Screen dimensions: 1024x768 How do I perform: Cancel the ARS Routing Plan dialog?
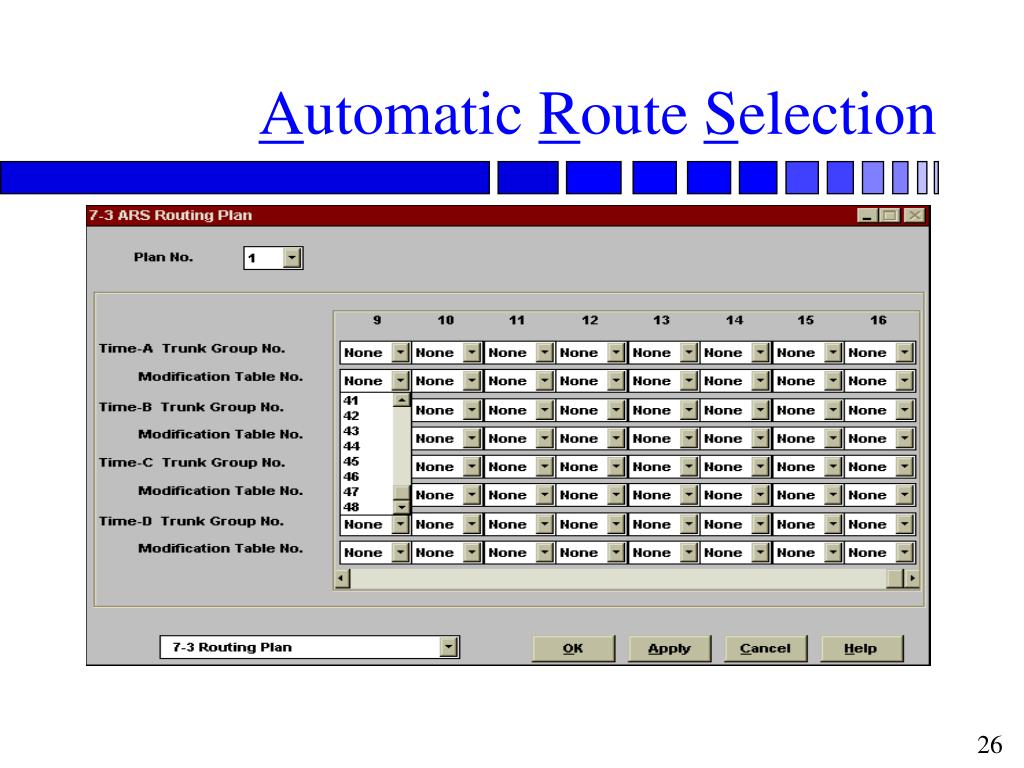pos(765,648)
